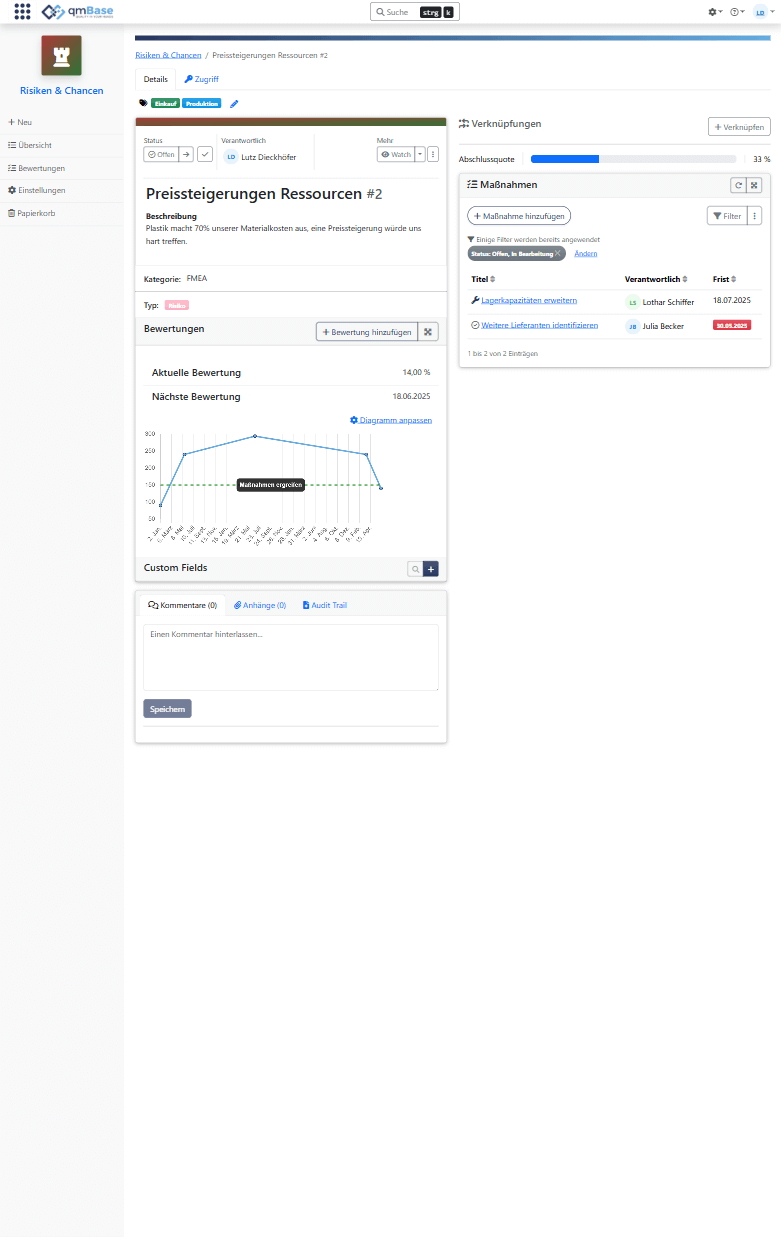Expand Maßnahmen panel to fullscreen
This screenshot has height=1241, width=781.
coord(755,185)
